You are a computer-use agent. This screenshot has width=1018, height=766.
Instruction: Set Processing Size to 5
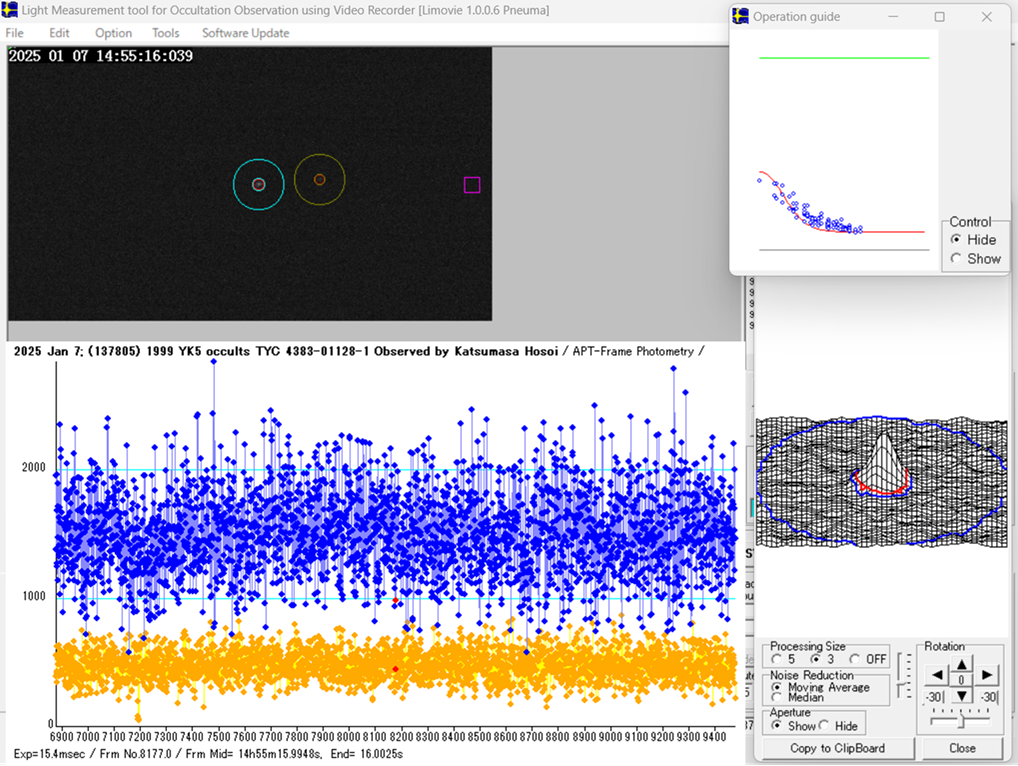(777, 659)
